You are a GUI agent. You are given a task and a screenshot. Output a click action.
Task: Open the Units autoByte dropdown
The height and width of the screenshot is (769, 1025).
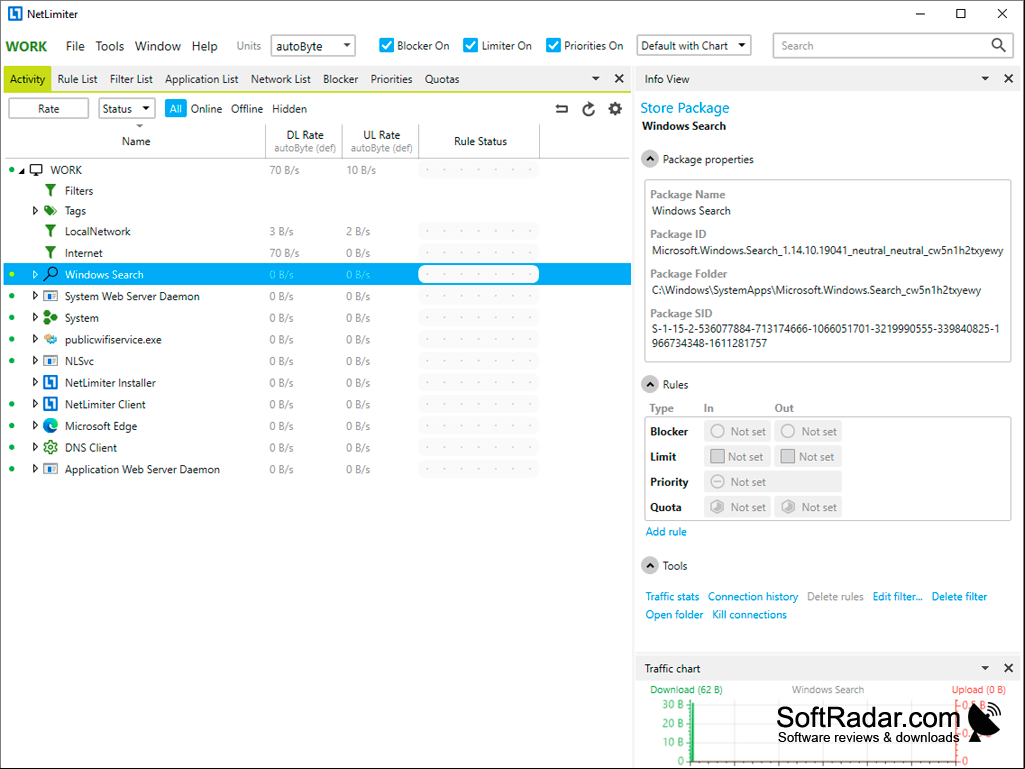click(313, 46)
